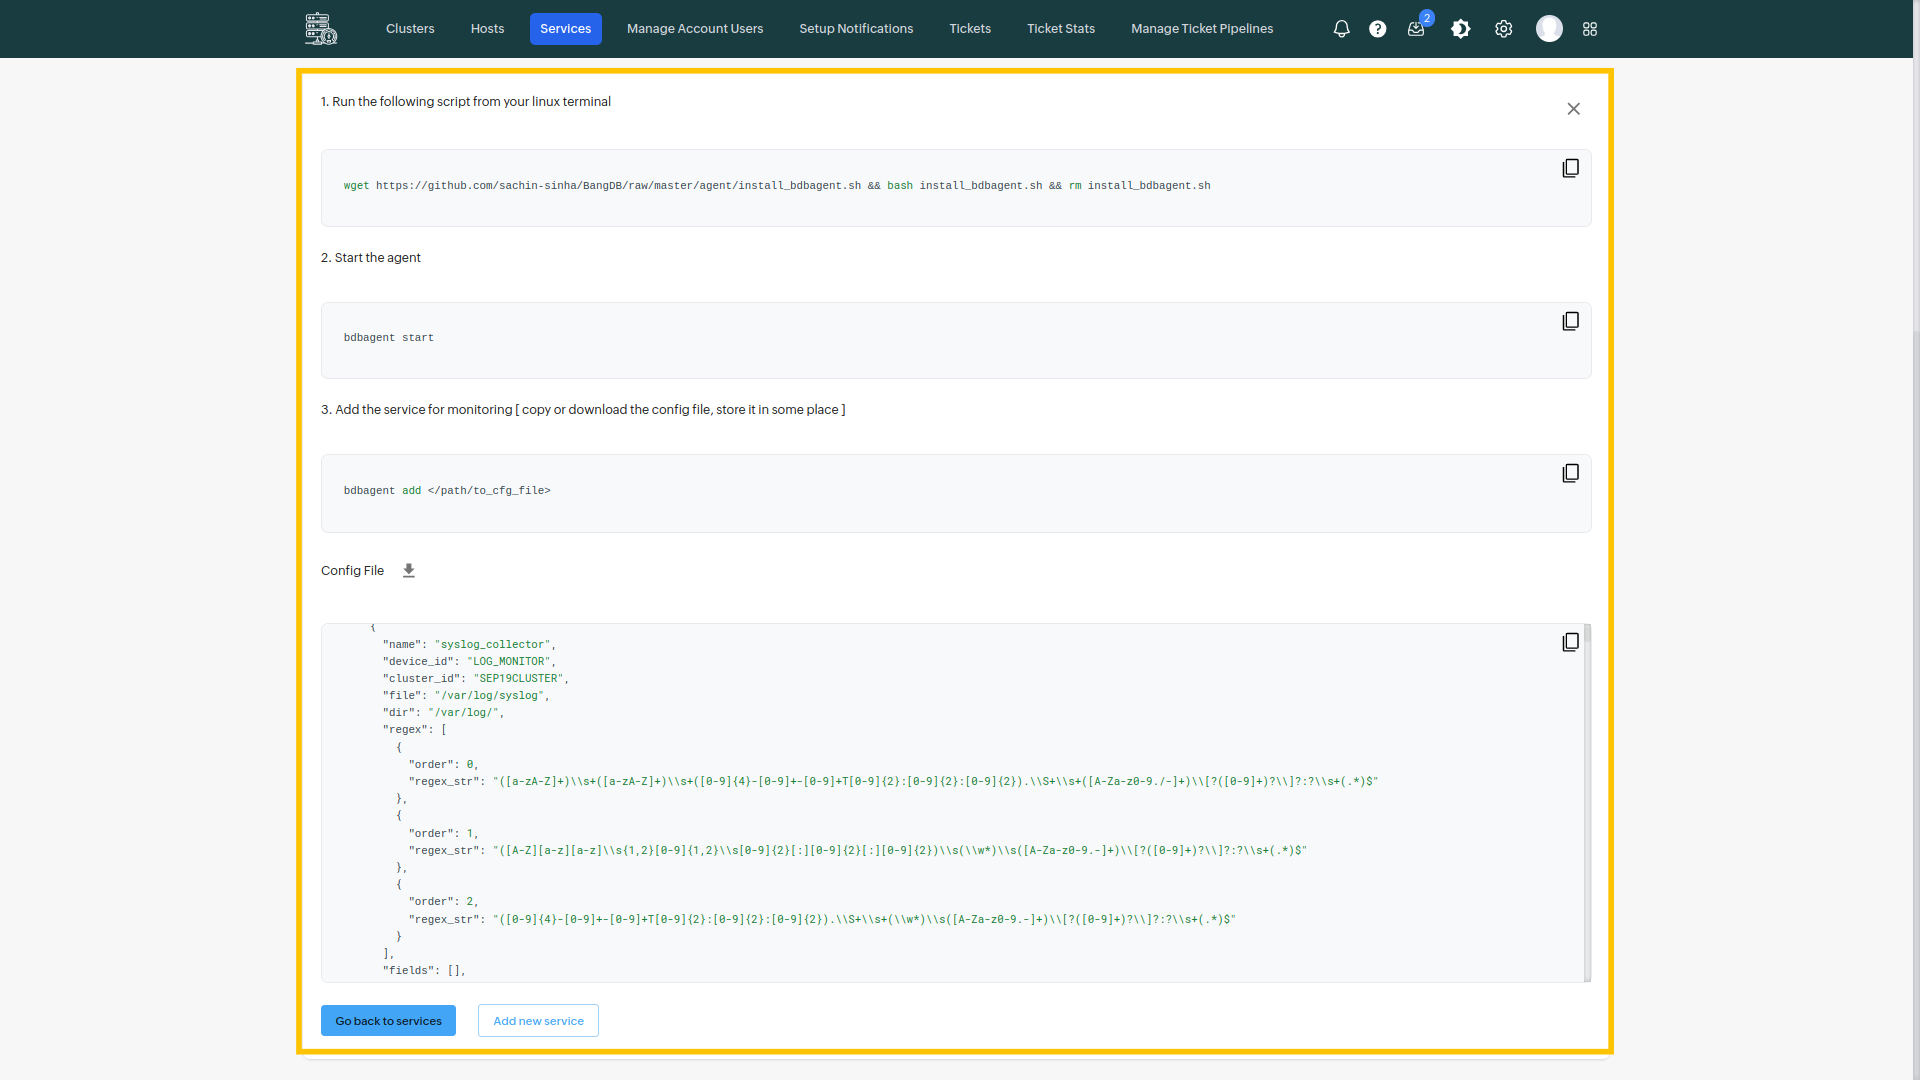The height and width of the screenshot is (1080, 1920).
Task: Open Manage Ticket Pipelines
Action: 1202,29
